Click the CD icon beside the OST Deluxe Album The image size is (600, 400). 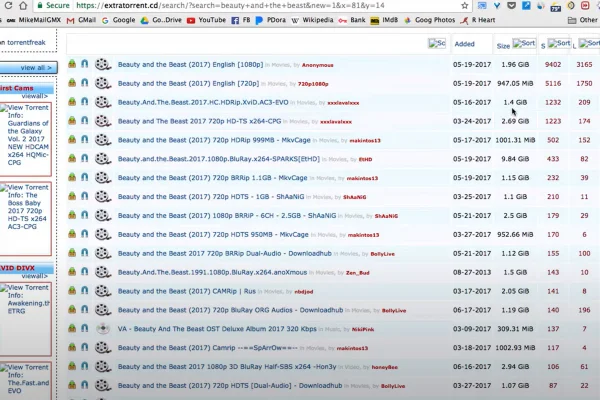103,328
